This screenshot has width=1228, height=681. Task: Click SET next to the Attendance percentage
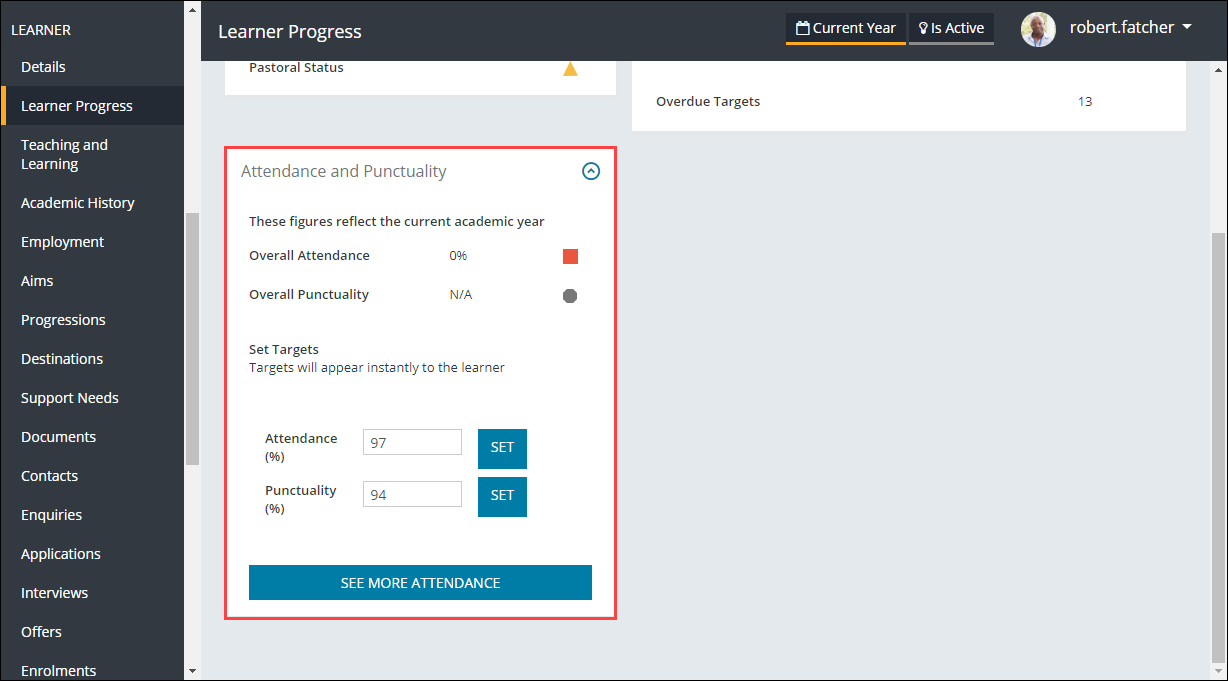[502, 448]
